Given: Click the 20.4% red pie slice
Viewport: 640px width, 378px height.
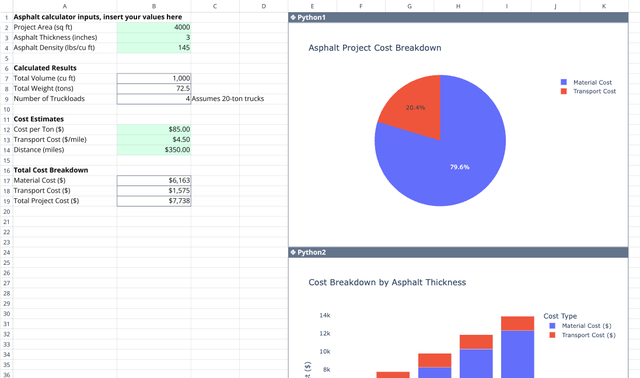Looking at the screenshot, I should (x=415, y=108).
